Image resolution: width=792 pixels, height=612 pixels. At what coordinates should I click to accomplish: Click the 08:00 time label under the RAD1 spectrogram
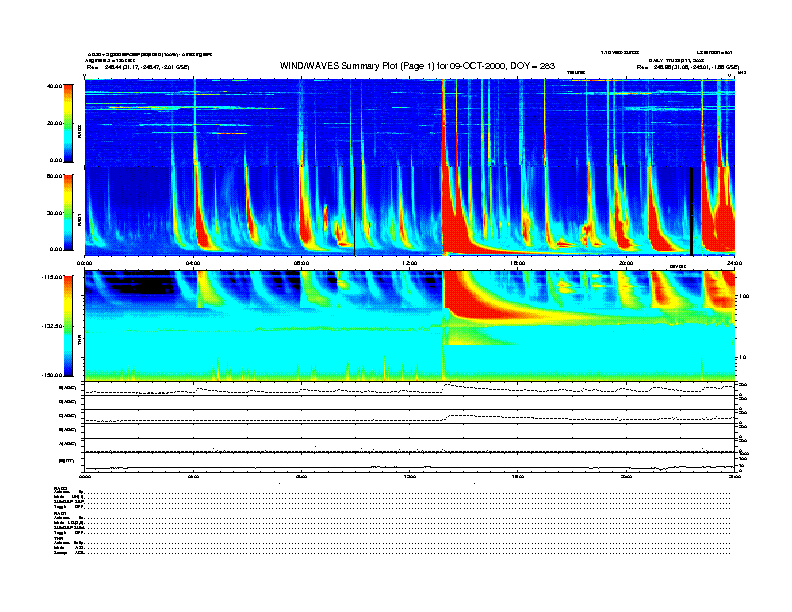301,263
